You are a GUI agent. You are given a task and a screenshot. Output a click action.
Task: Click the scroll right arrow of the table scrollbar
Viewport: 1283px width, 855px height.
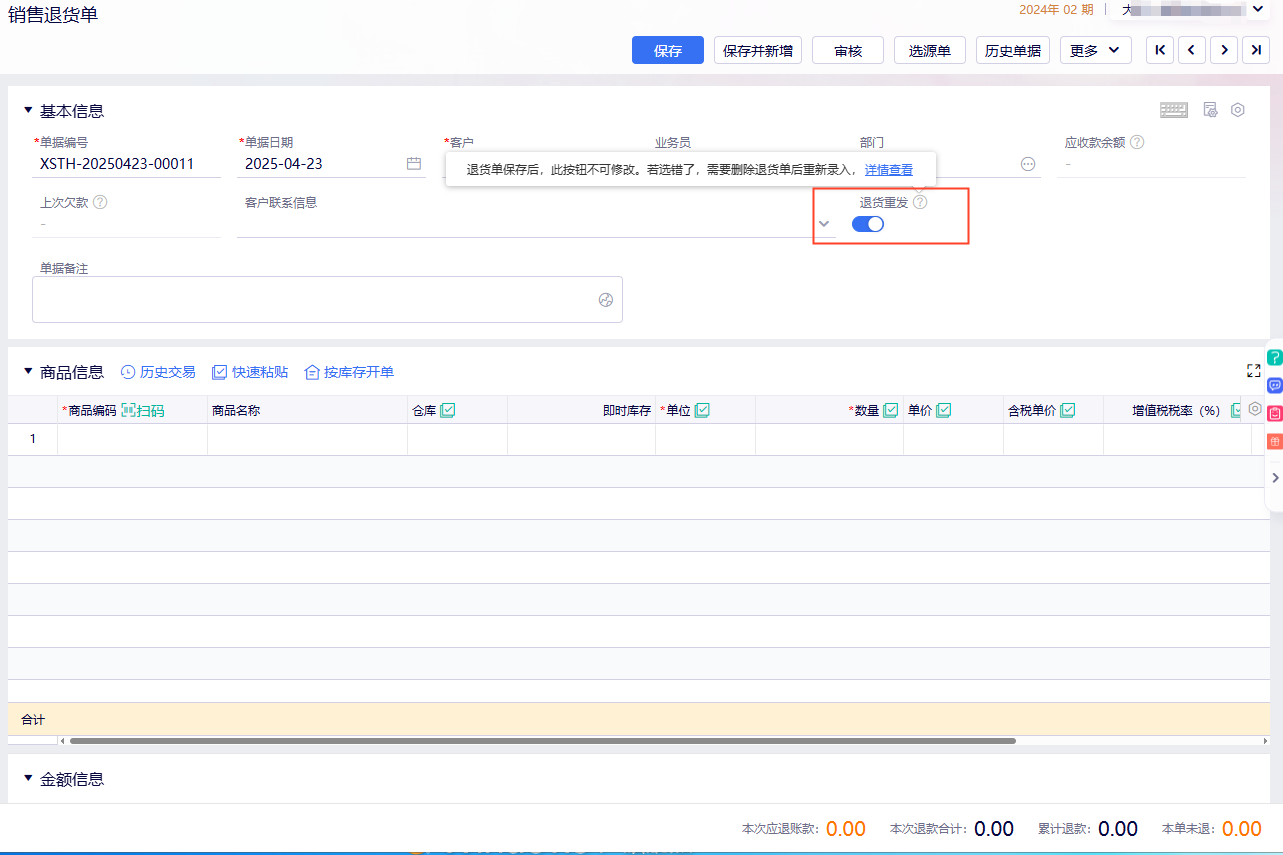tap(1265, 741)
